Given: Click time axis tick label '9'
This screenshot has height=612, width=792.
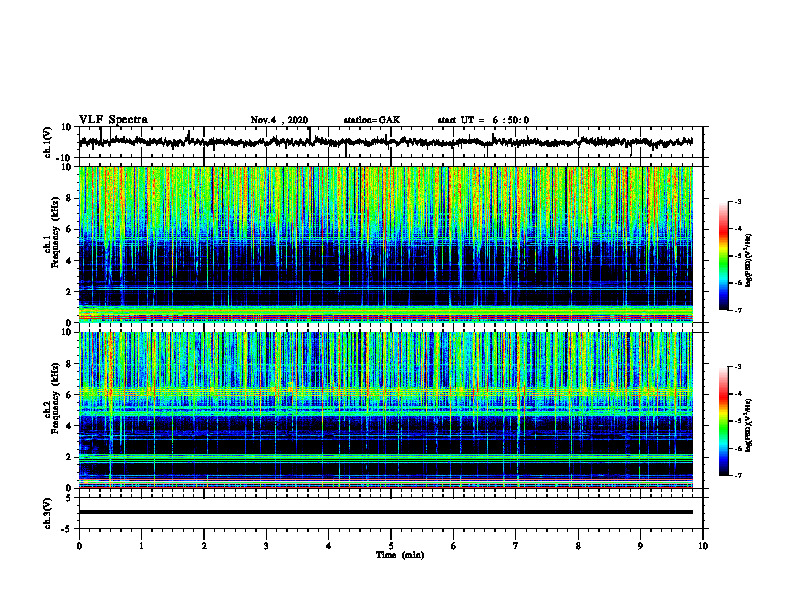Looking at the screenshot, I should tap(640, 546).
